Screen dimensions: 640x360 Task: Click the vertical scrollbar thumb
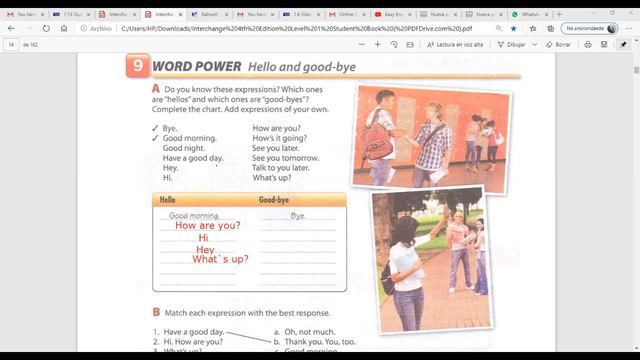636,70
